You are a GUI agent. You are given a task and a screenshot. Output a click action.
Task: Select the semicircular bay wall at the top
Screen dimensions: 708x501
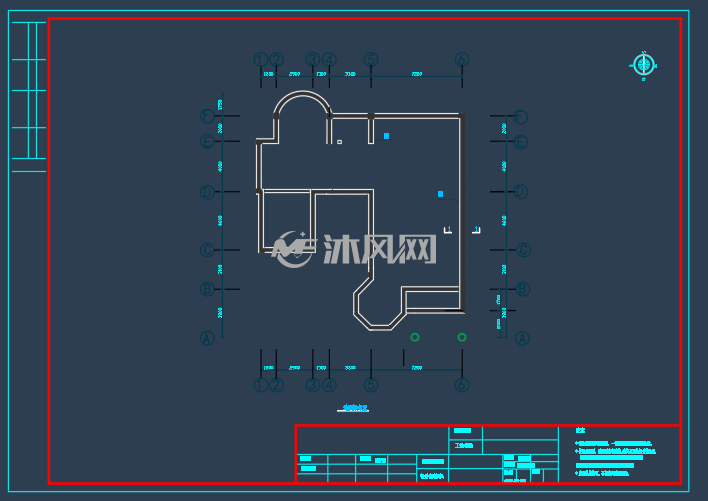coord(302,103)
